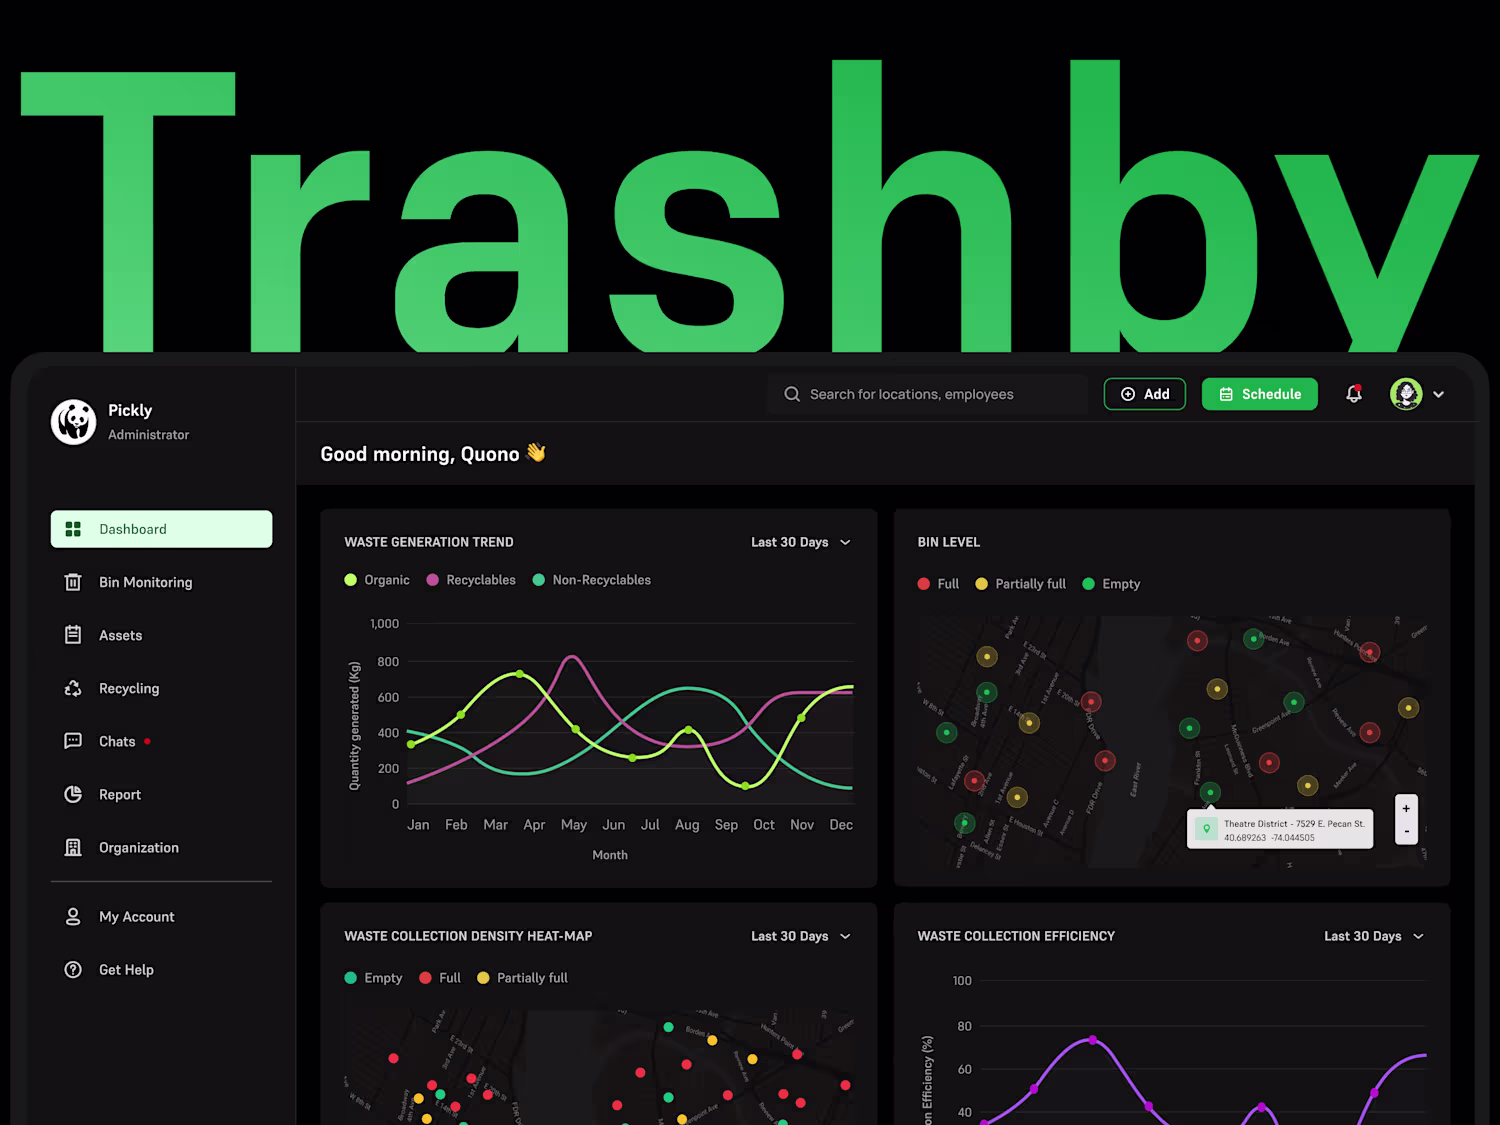Click the Dec label on month axis
The width and height of the screenshot is (1500, 1125).
click(841, 825)
